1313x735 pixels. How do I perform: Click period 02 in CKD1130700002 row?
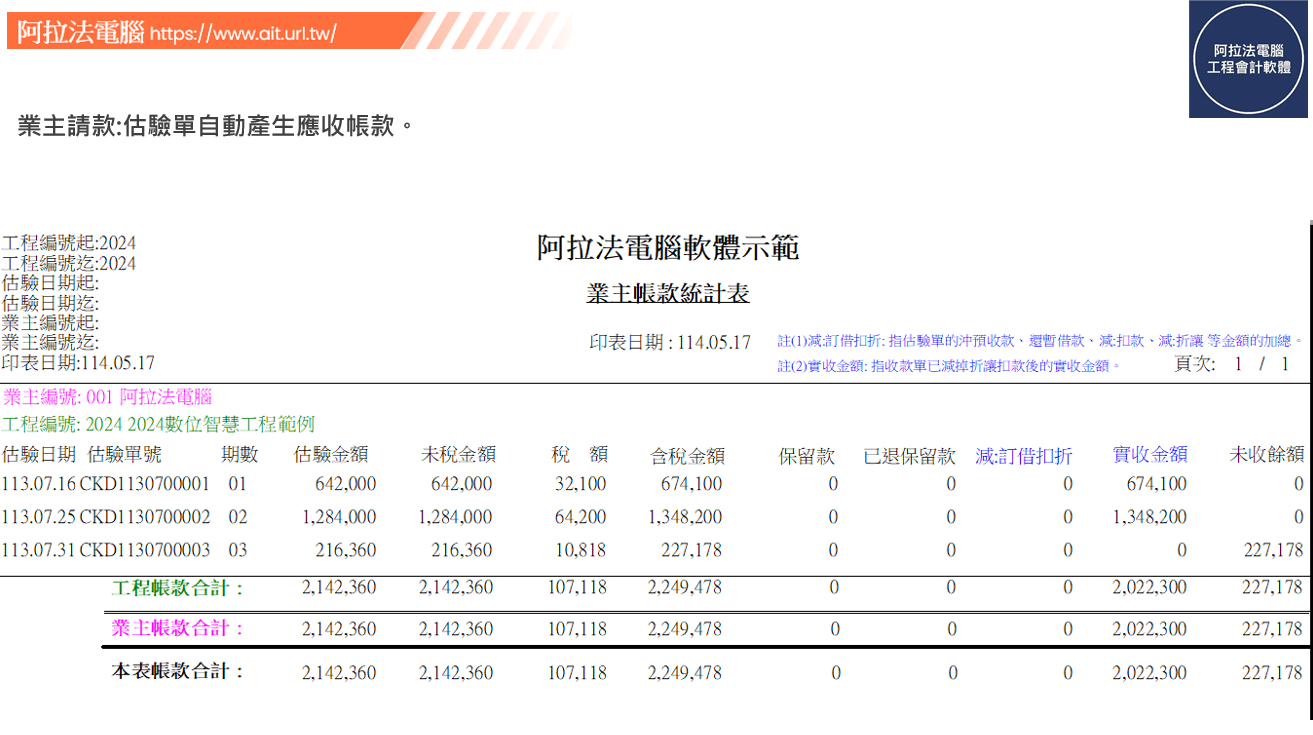[237, 517]
